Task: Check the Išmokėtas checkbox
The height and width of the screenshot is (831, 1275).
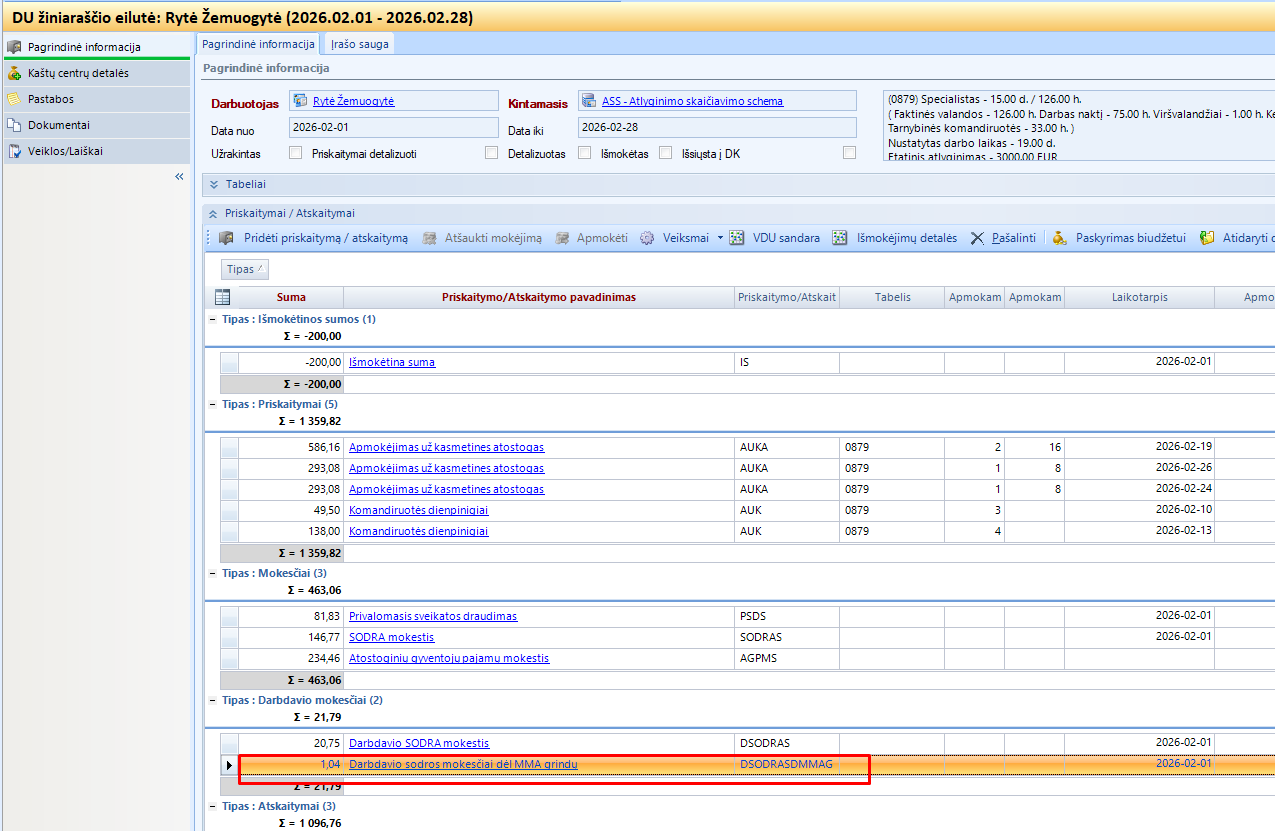Action: (x=665, y=154)
